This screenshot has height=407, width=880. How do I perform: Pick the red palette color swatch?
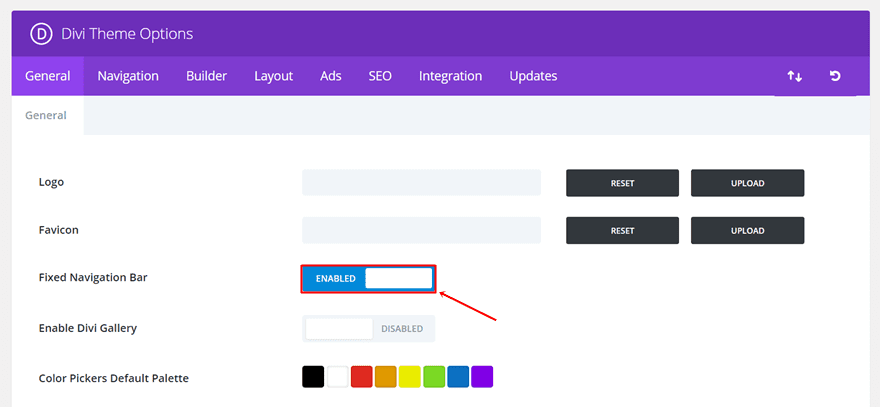pyautogui.click(x=362, y=377)
